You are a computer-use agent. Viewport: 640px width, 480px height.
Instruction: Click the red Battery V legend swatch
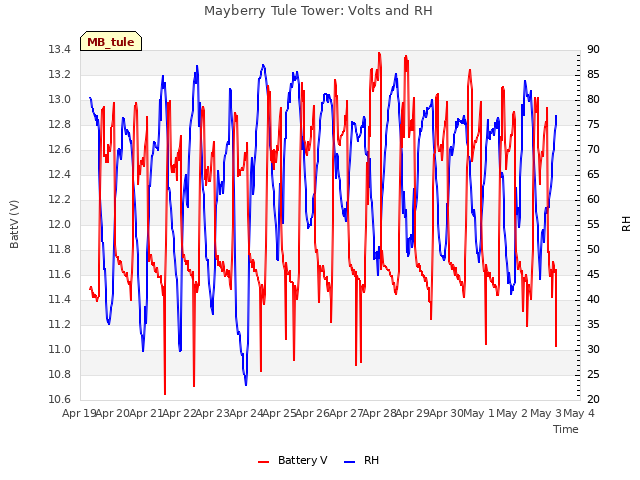click(264, 462)
